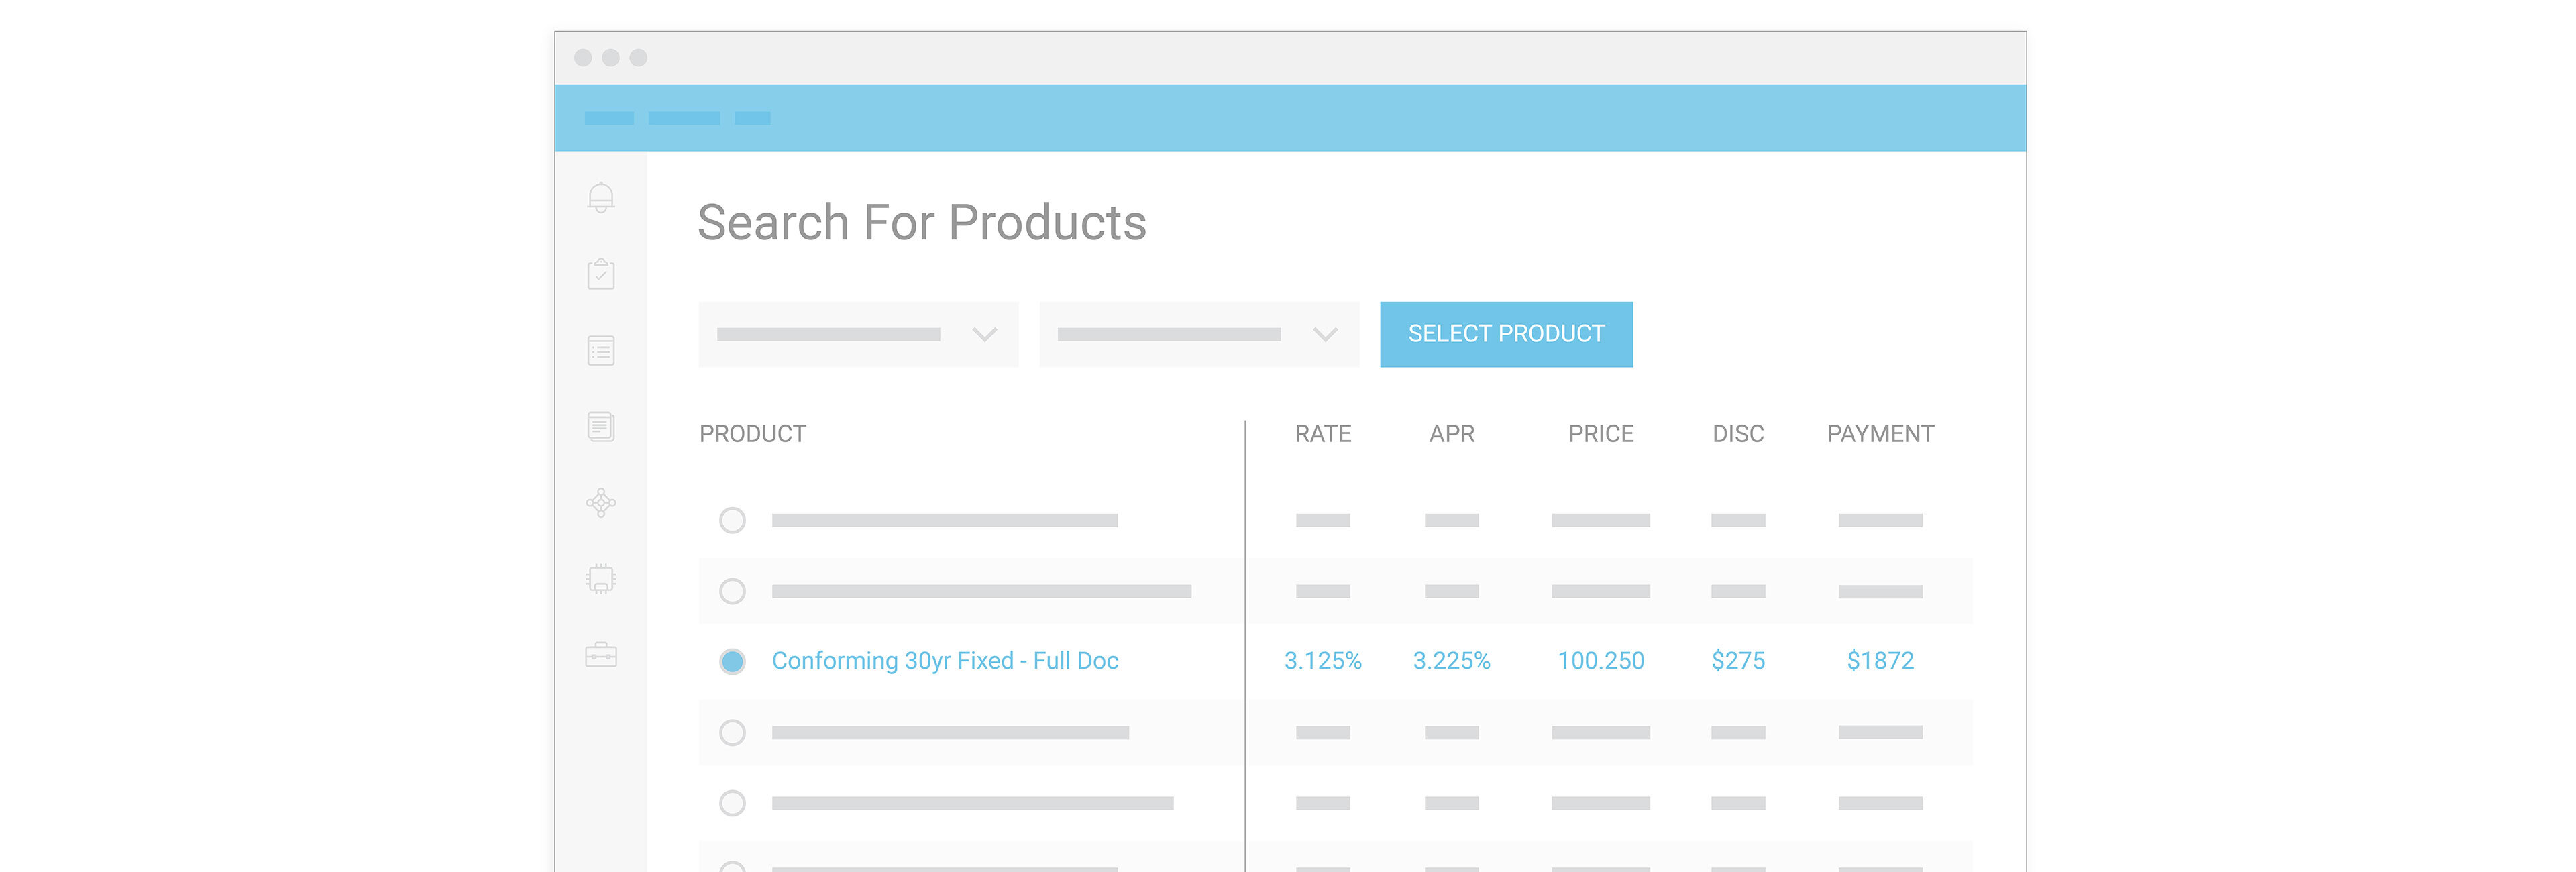Select the diamond network icon in sidebar

click(x=601, y=502)
